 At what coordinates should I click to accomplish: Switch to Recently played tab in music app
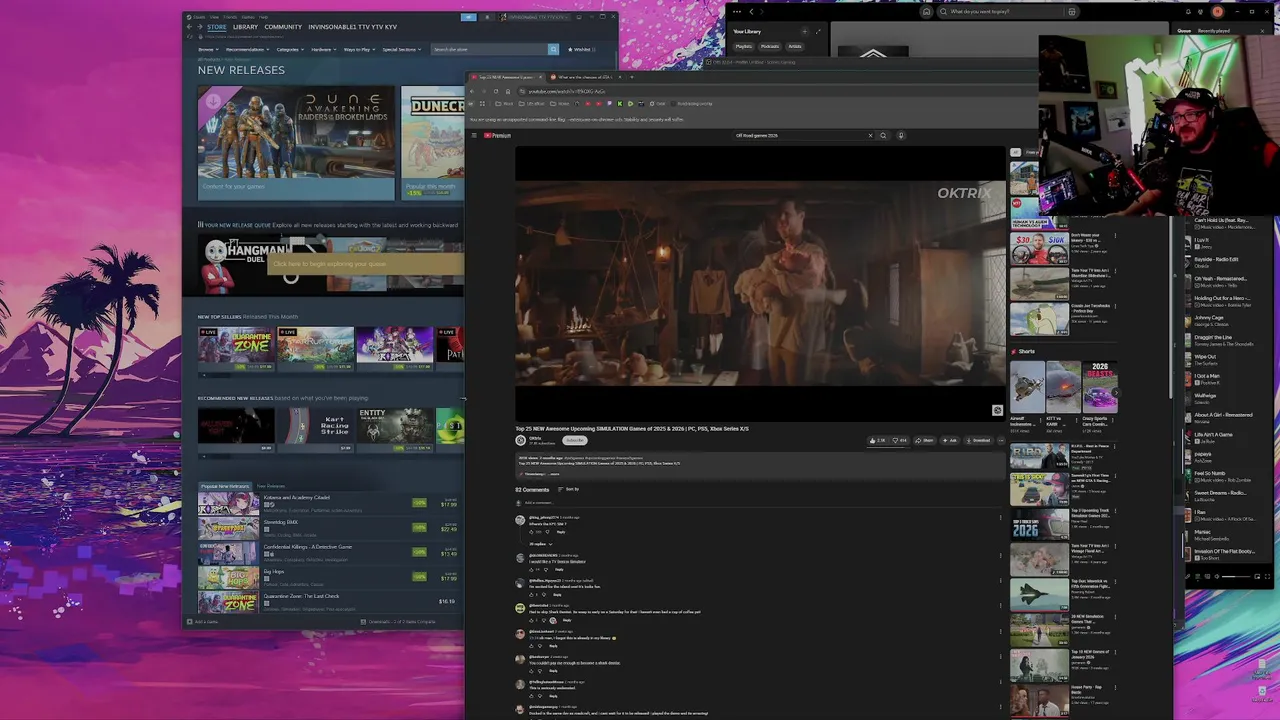click(1214, 31)
